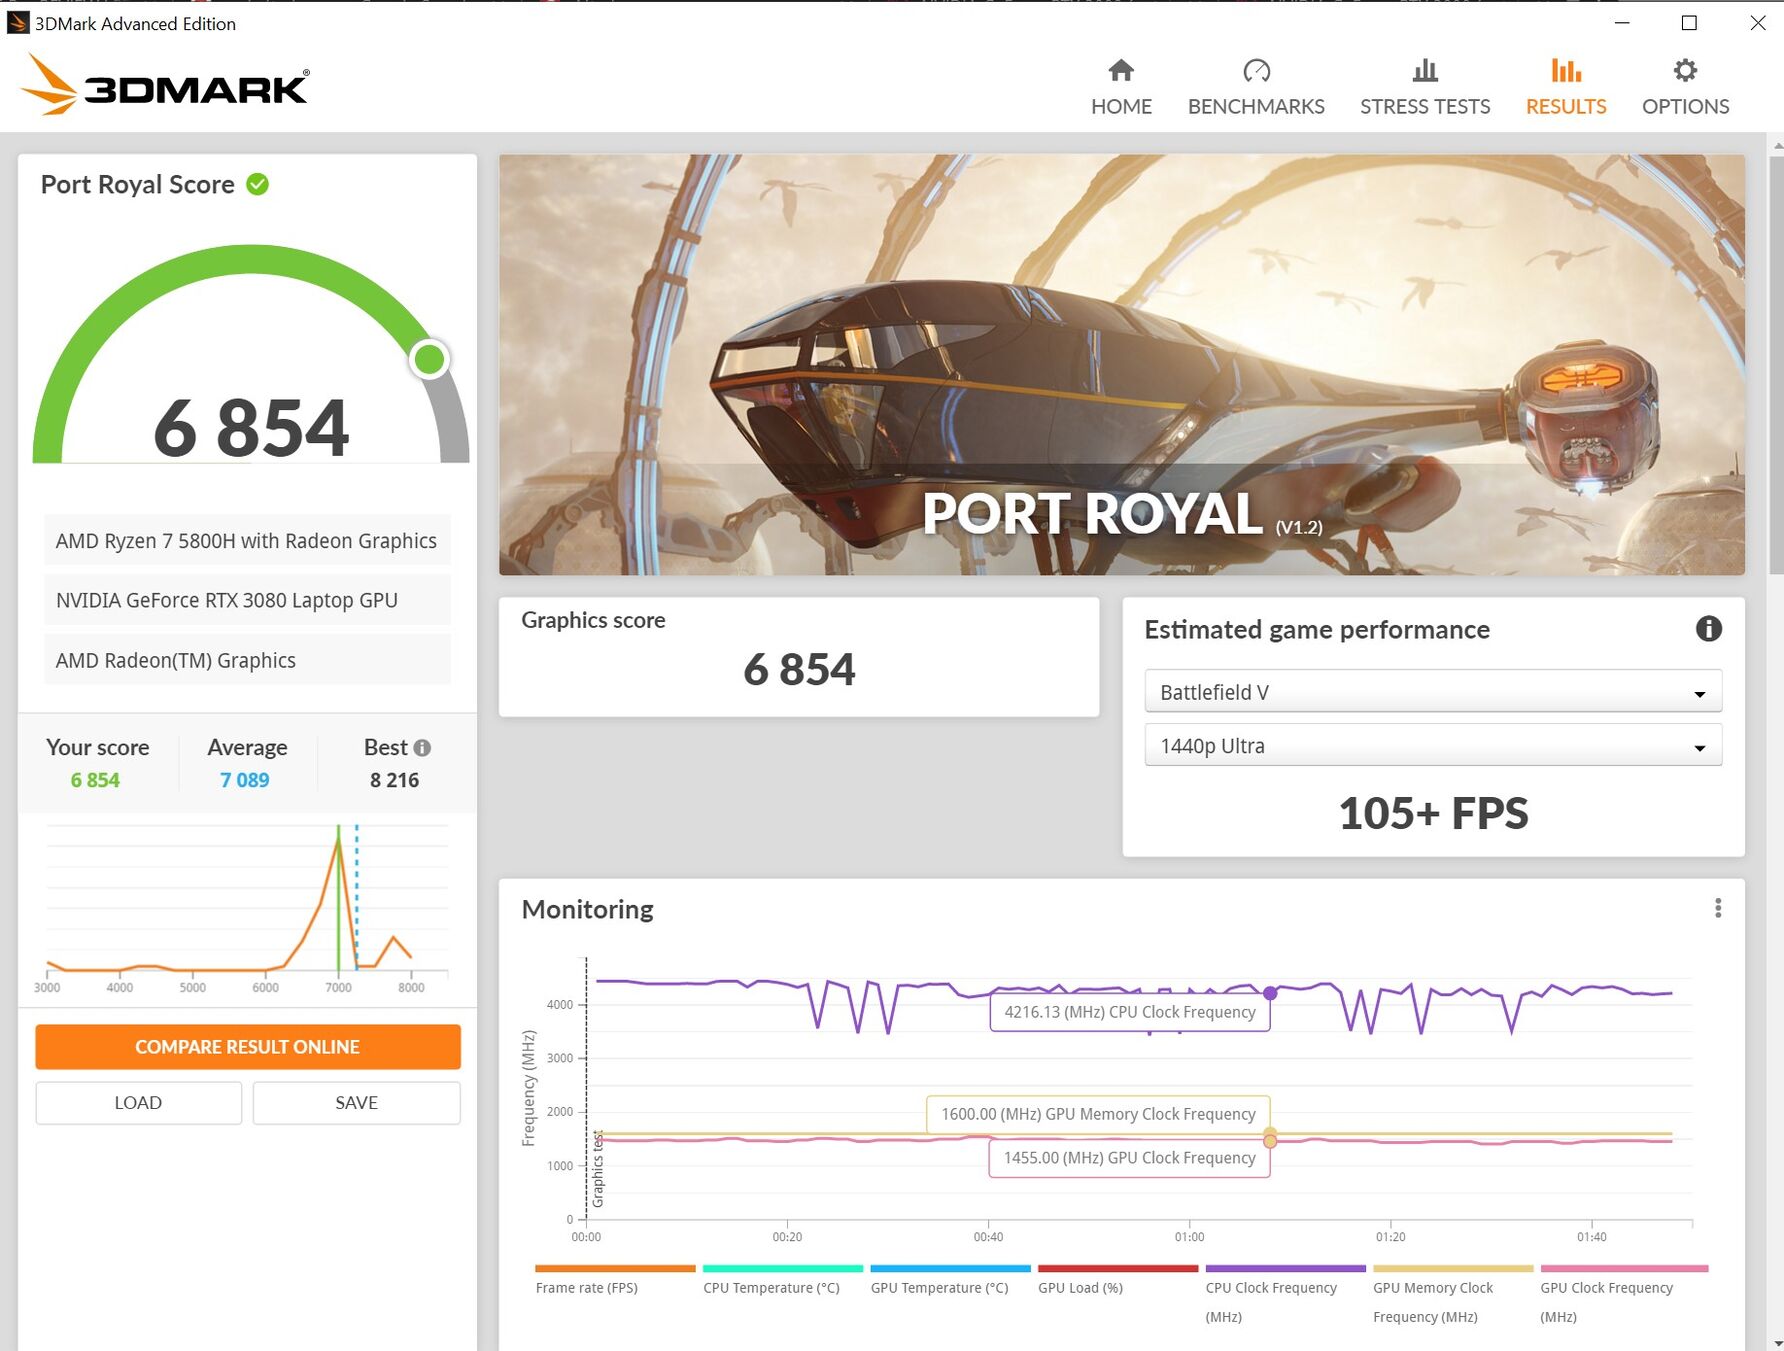1784x1351 pixels.
Task: Click the average score value 7 089
Action: pyautogui.click(x=245, y=780)
